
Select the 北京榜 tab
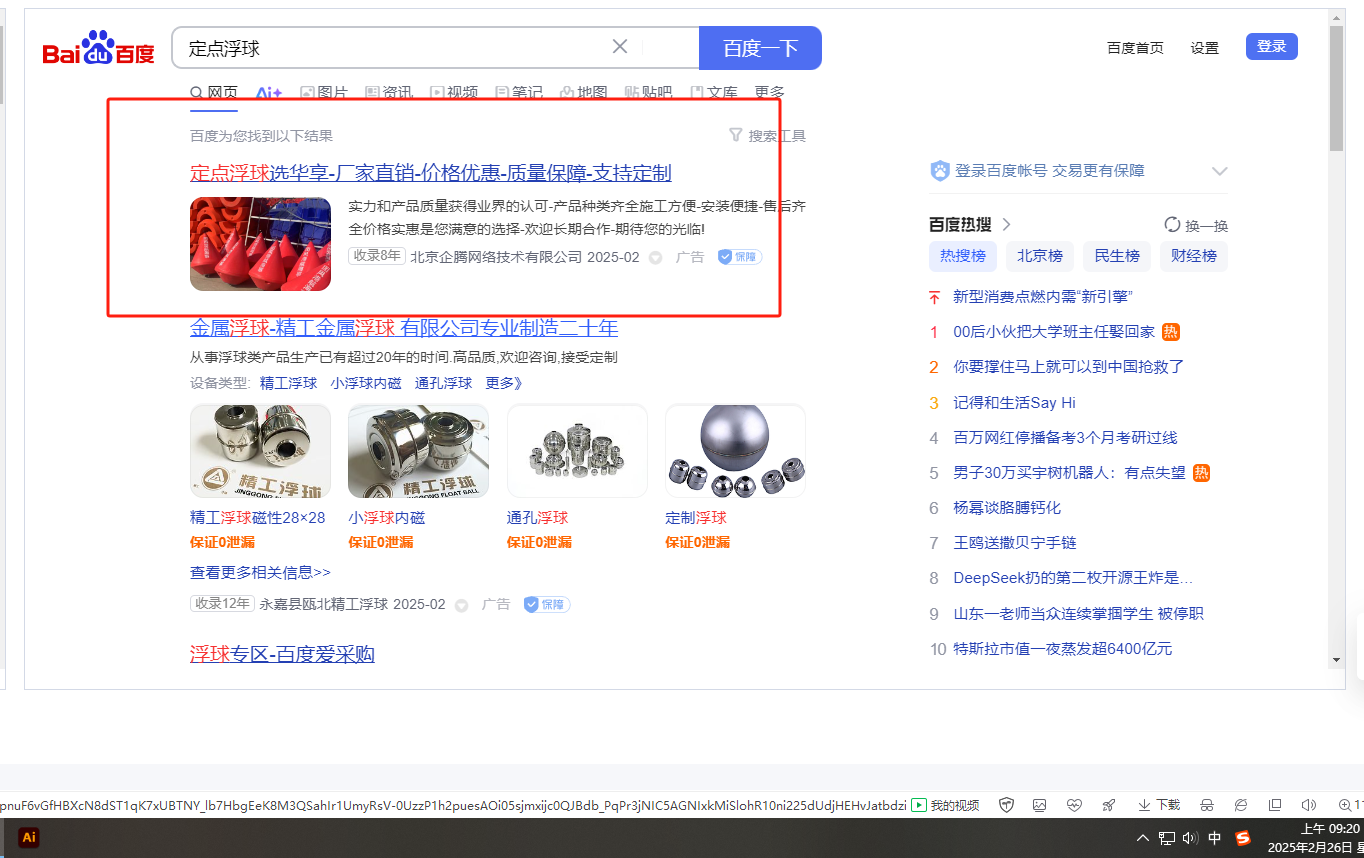[1039, 256]
